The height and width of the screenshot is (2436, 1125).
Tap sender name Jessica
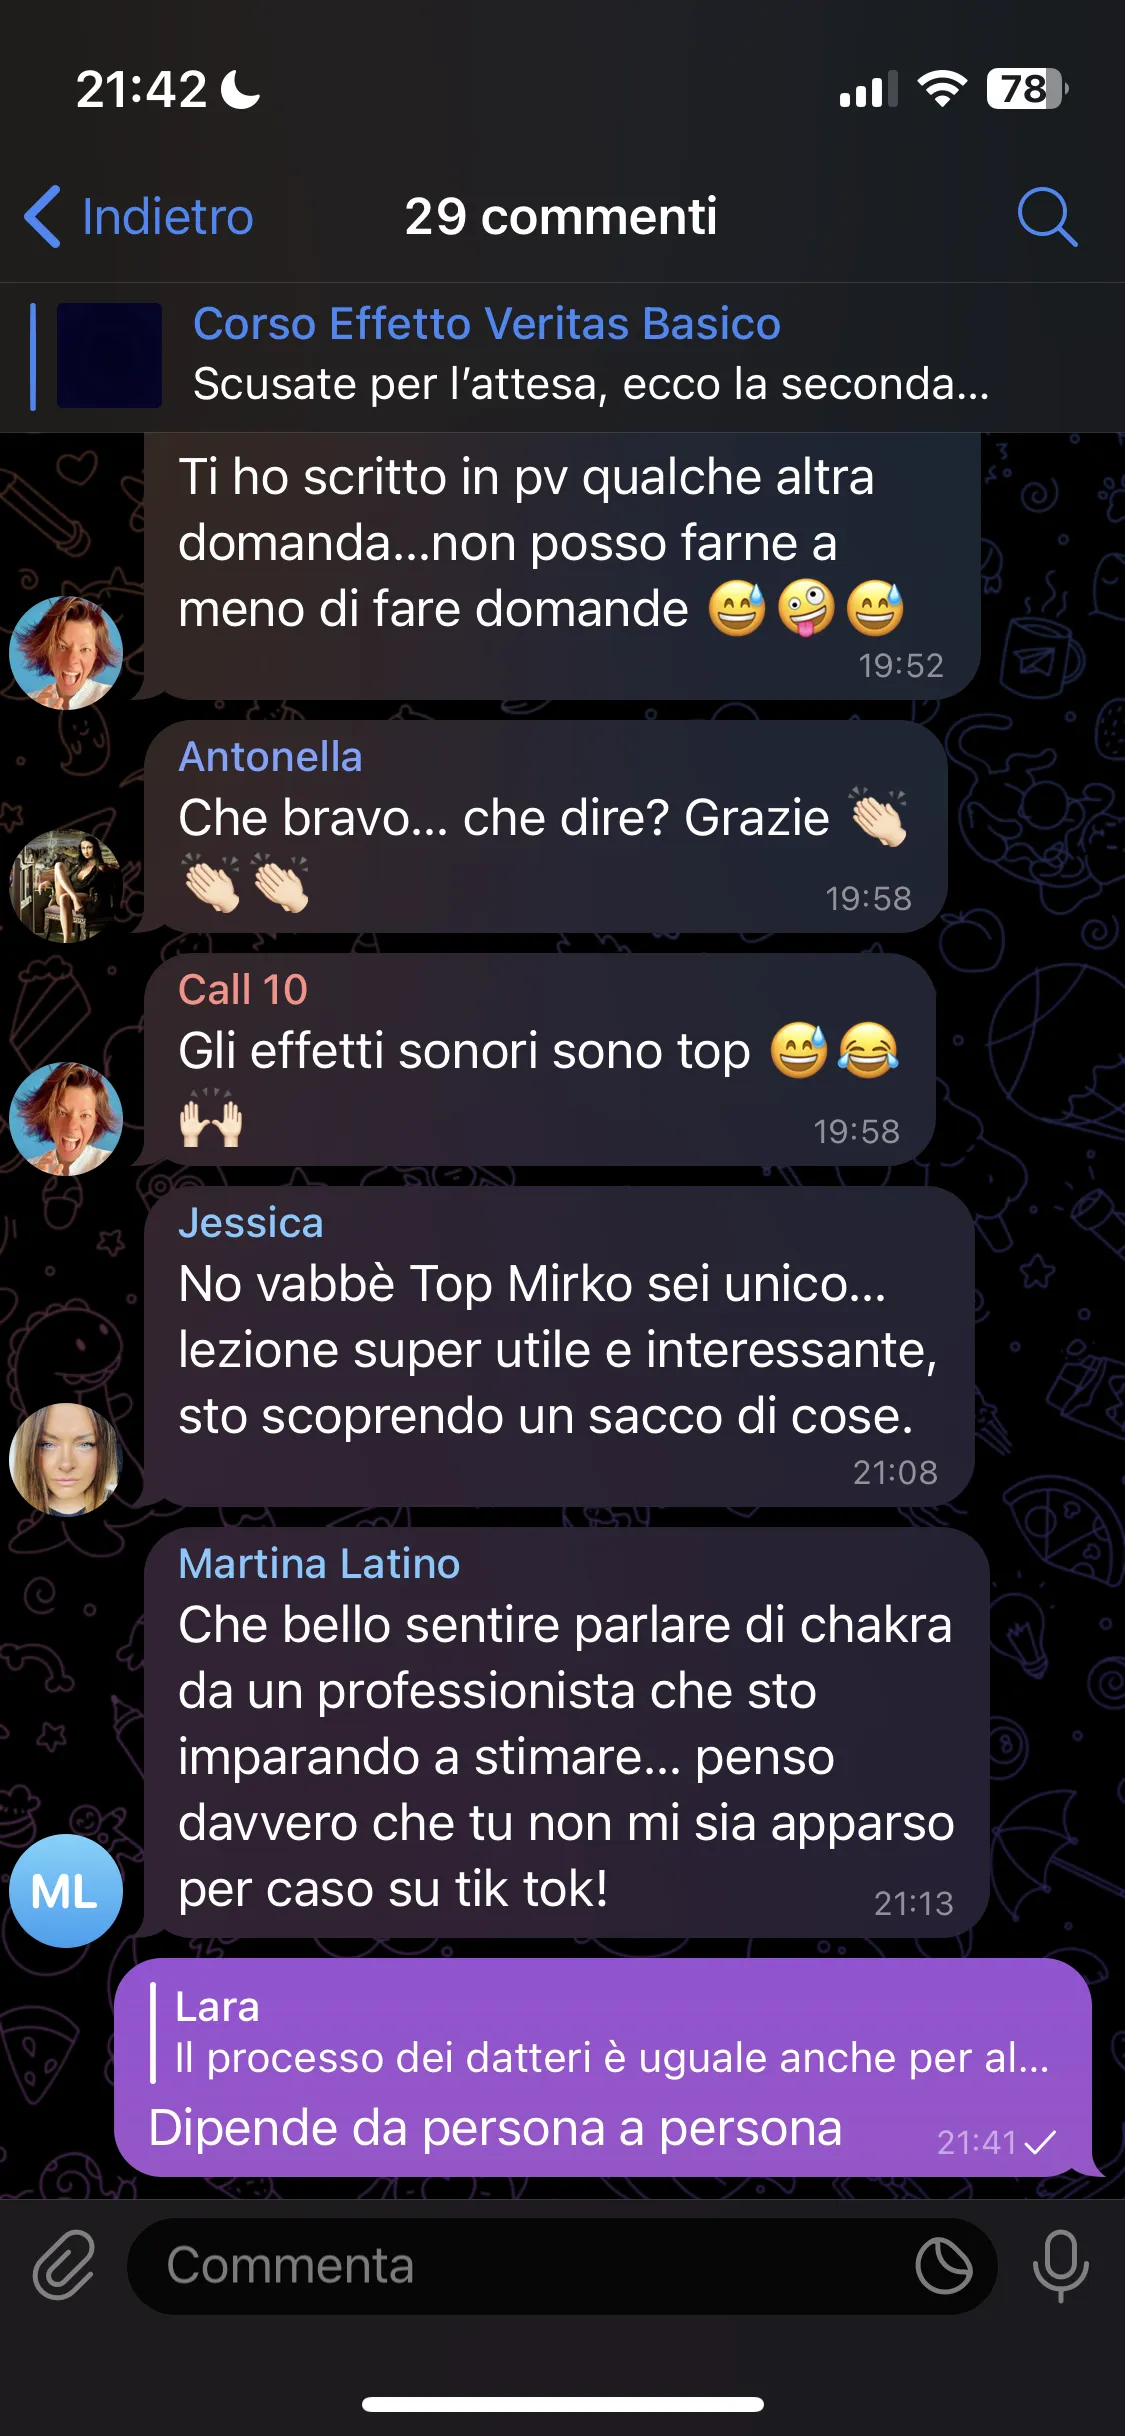point(251,1223)
